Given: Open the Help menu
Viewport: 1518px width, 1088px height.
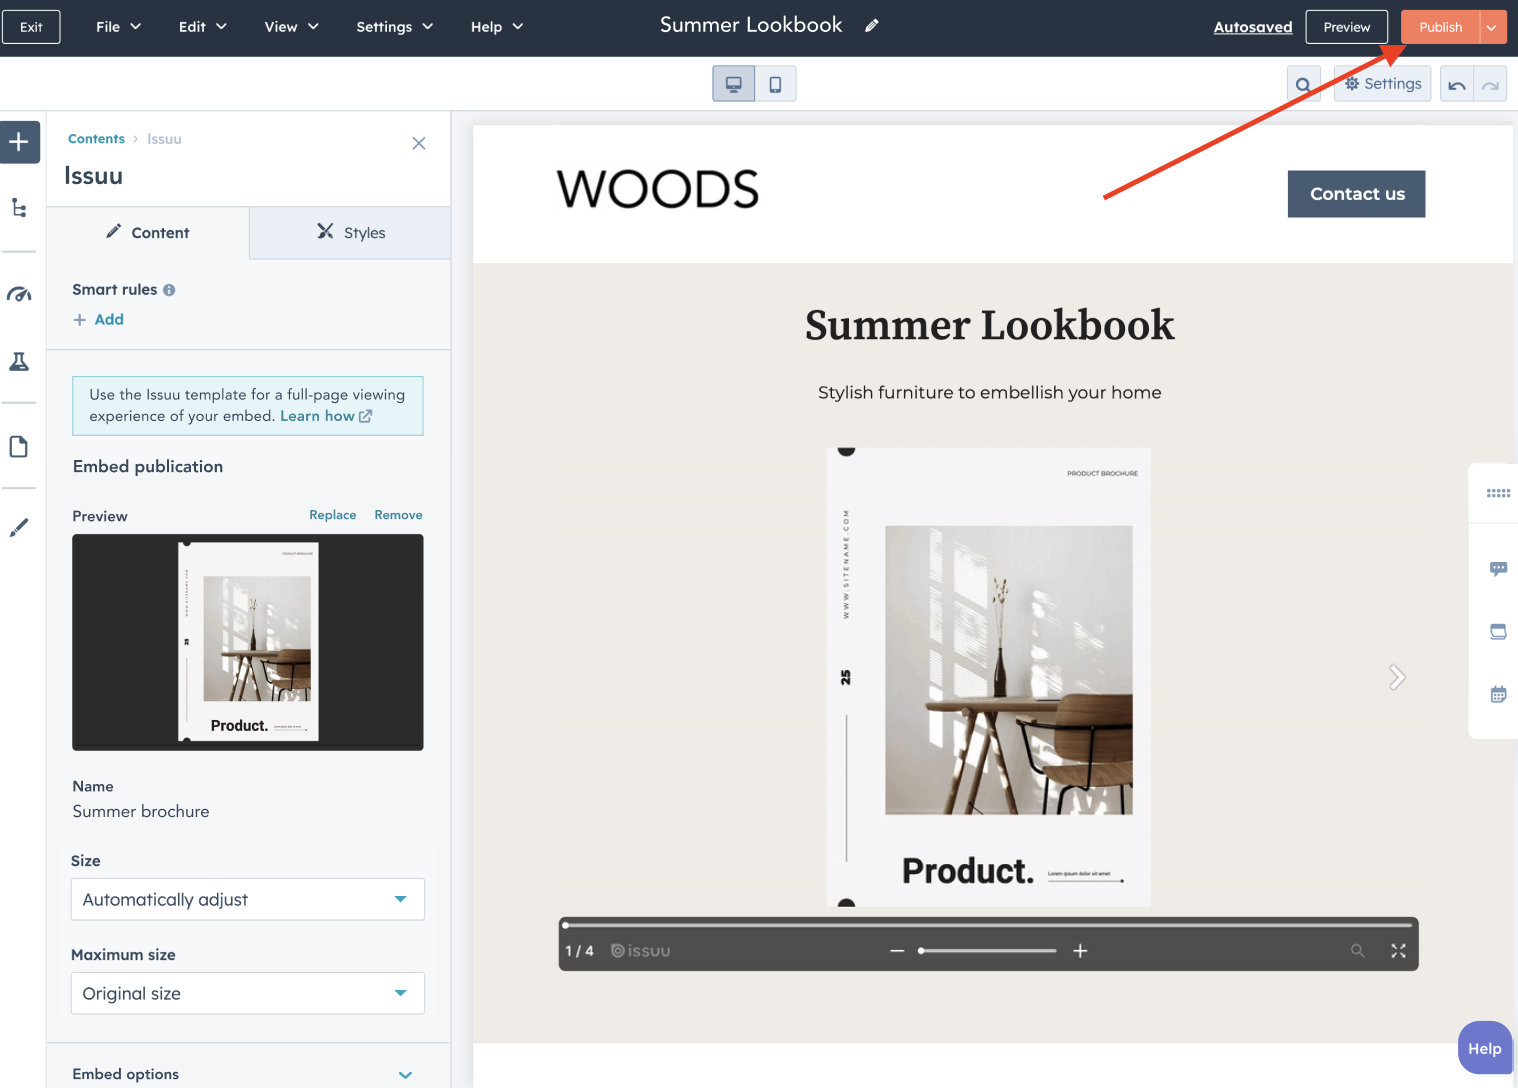Looking at the screenshot, I should tap(497, 27).
